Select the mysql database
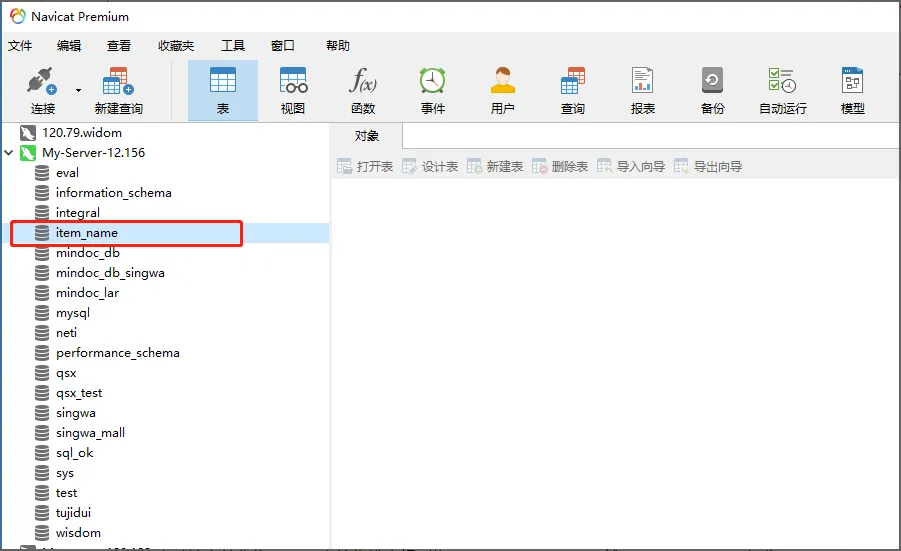 pyautogui.click(x=73, y=313)
